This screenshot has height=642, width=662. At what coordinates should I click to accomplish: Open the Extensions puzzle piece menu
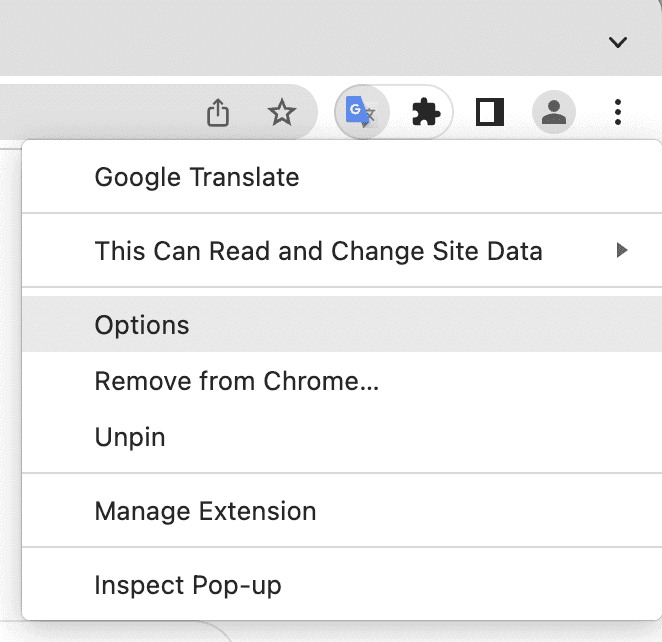pyautogui.click(x=426, y=113)
